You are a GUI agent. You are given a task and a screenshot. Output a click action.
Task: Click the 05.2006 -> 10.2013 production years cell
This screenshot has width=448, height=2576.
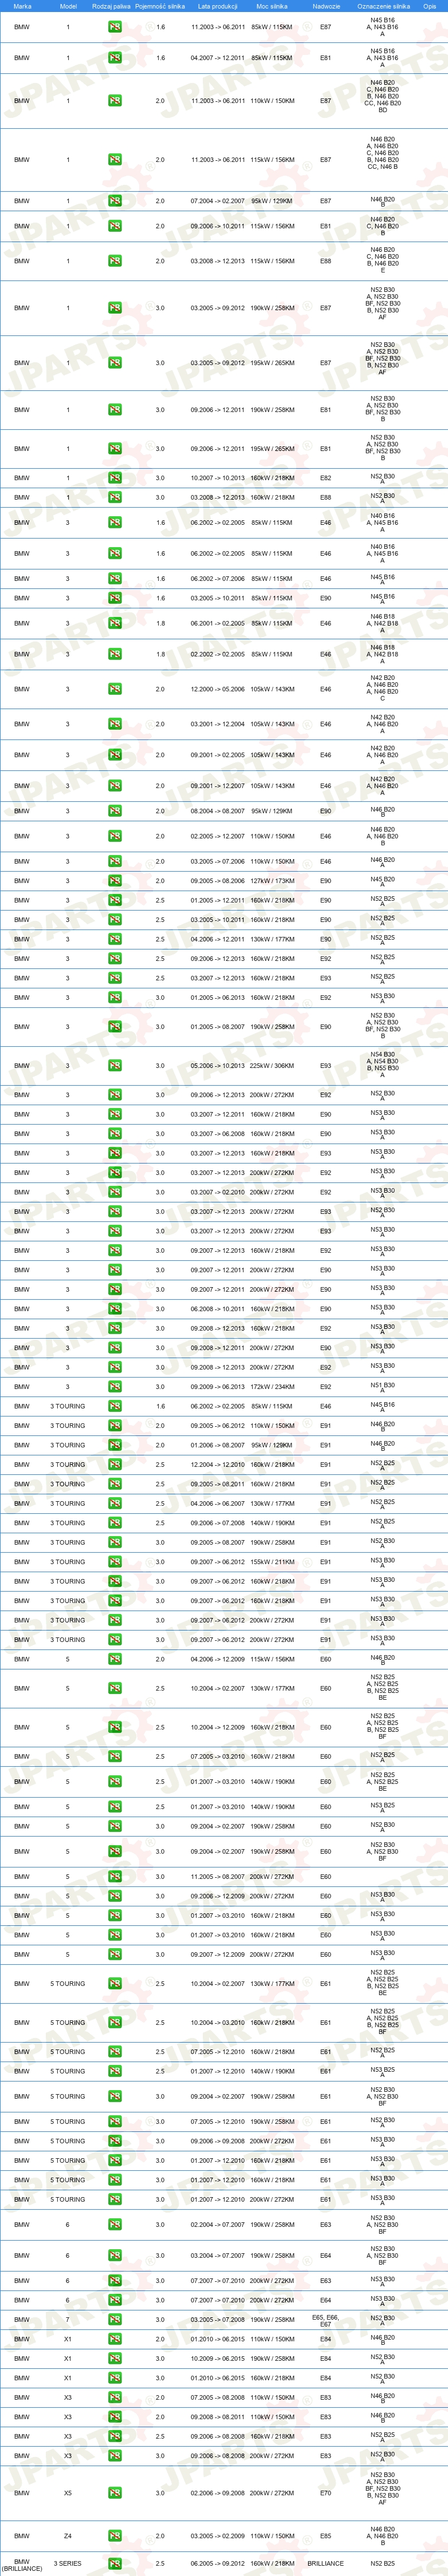(x=217, y=1066)
